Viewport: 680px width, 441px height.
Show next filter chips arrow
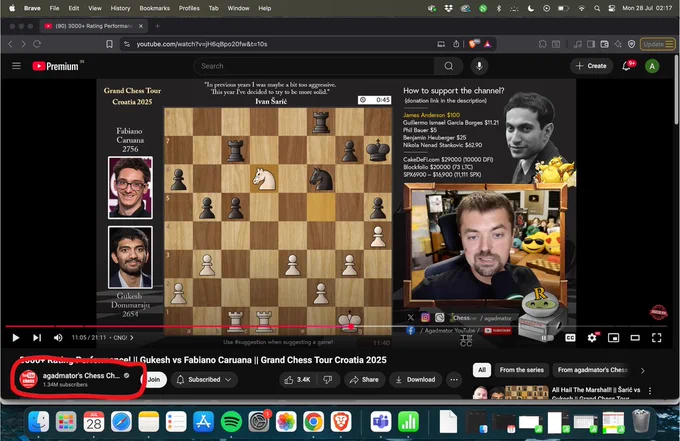(643, 370)
